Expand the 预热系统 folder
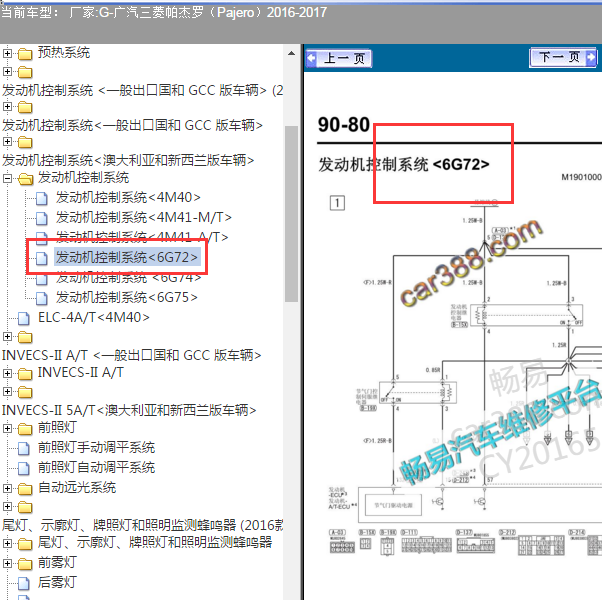This screenshot has height=600, width=602. tap(7, 53)
